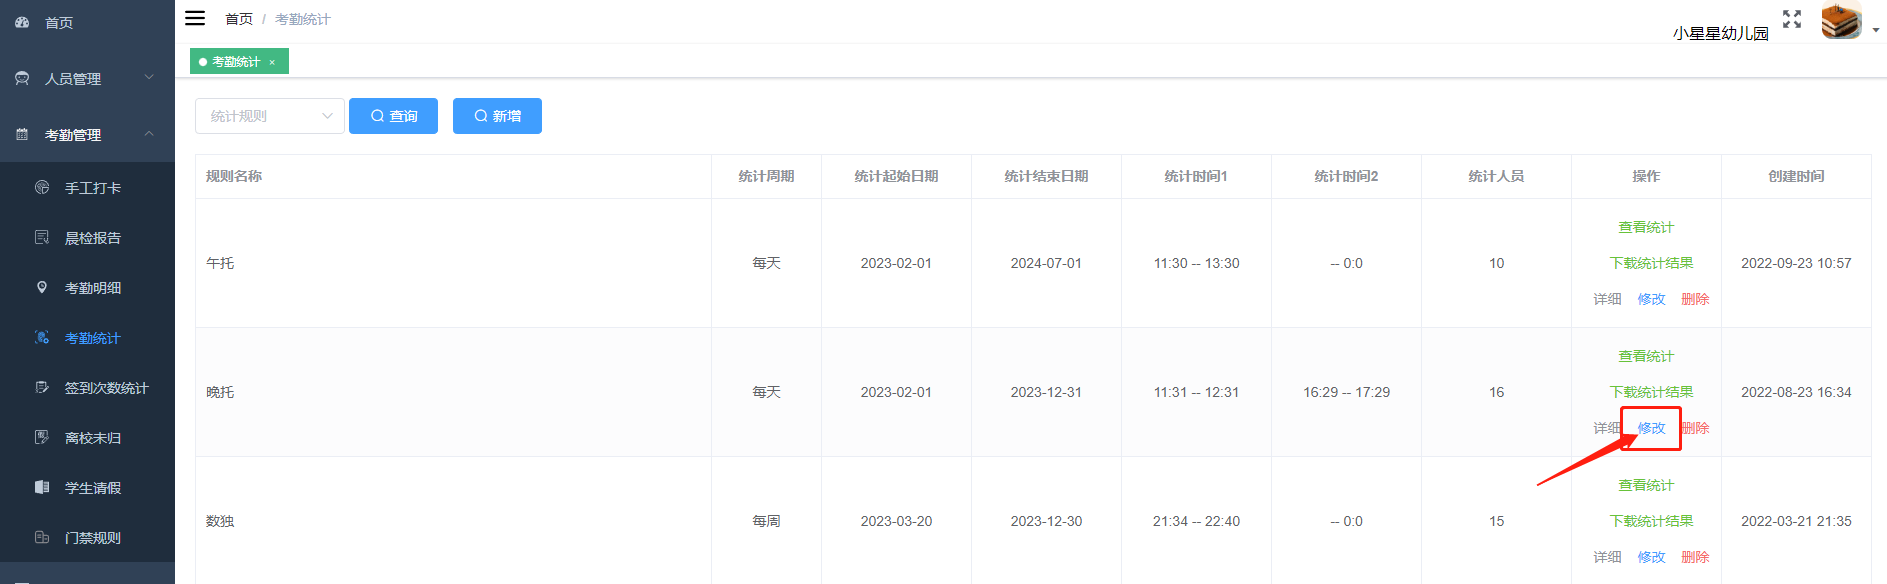Select the 手工打卡 sidebar icon
Image resolution: width=1887 pixels, height=584 pixels.
click(x=41, y=187)
